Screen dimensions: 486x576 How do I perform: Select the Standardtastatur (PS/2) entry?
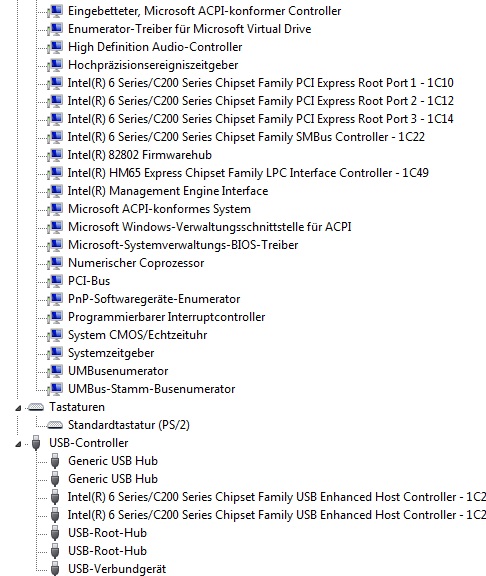pyautogui.click(x=129, y=425)
